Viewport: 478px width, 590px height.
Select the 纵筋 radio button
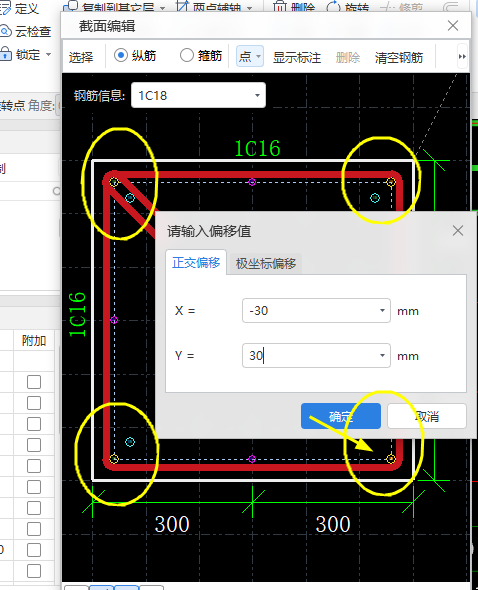[121, 56]
